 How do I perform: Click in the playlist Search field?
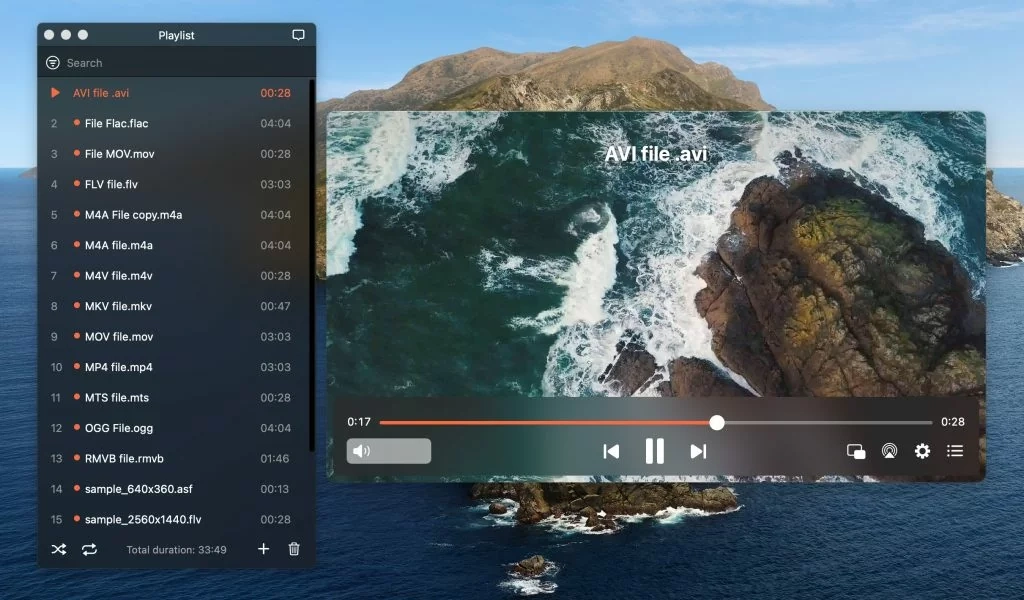180,63
